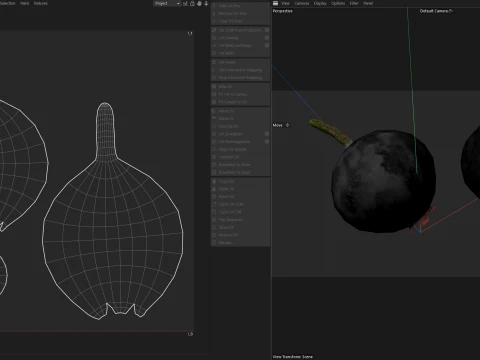Screen dimensions: 480x360
Task: Click the lock icon beside the Project dropdown
Action: [x=192, y=3]
